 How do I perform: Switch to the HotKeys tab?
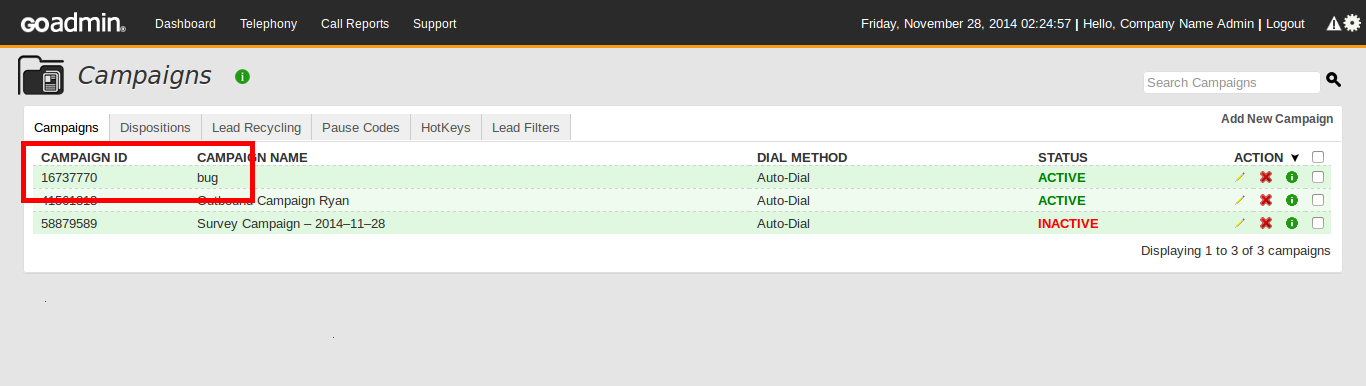(445, 127)
